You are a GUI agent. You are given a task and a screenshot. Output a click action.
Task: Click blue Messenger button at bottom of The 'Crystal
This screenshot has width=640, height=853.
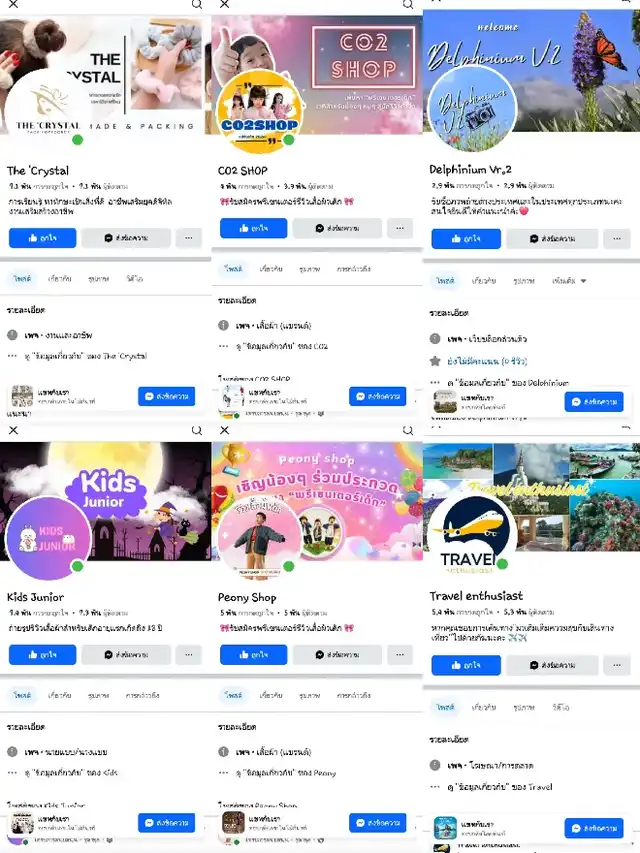click(x=167, y=396)
